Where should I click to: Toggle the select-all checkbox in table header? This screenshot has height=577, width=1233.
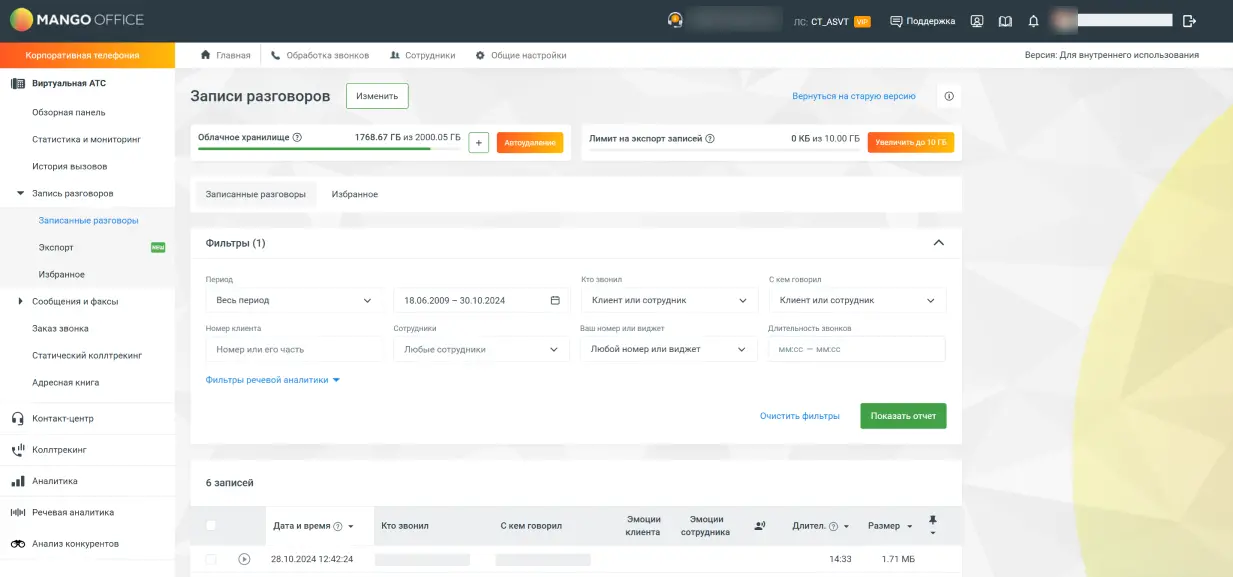point(210,525)
